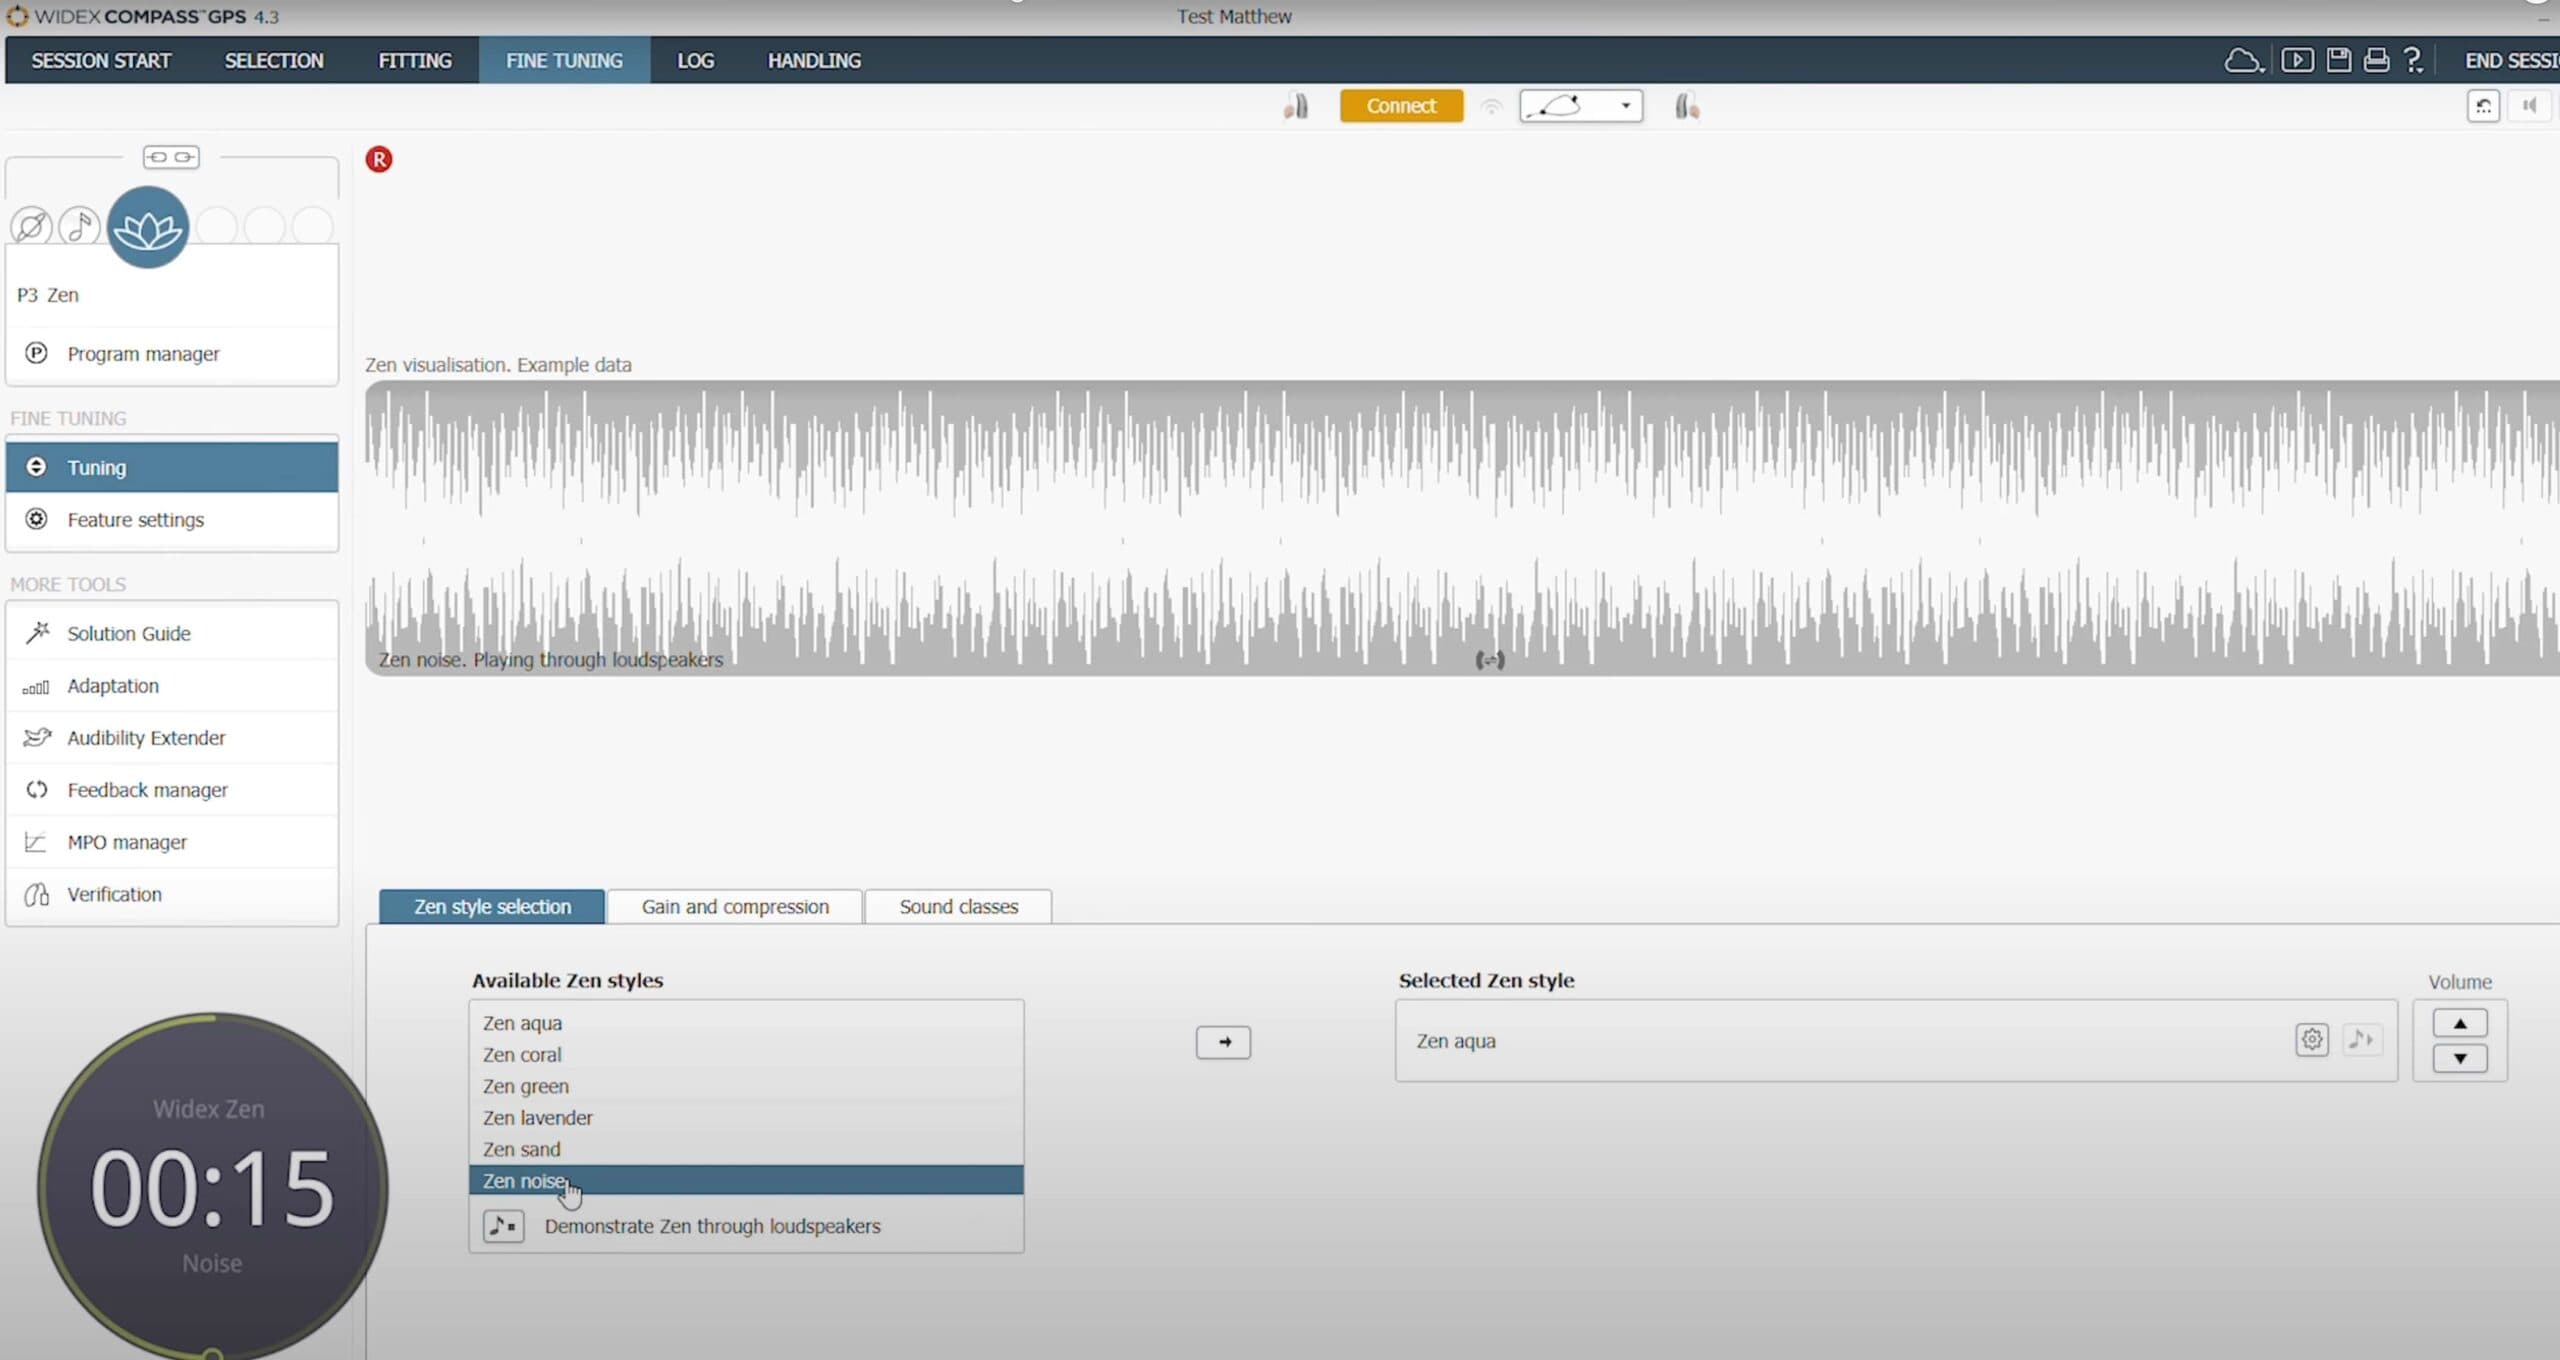Select Tuning in the Fine Tuning sidebar
2560x1360 pixels.
172,467
